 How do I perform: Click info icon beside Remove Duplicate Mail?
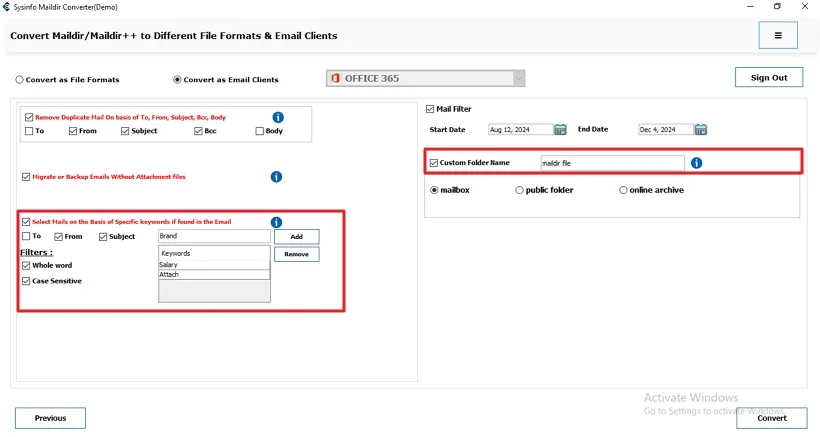pyautogui.click(x=278, y=117)
